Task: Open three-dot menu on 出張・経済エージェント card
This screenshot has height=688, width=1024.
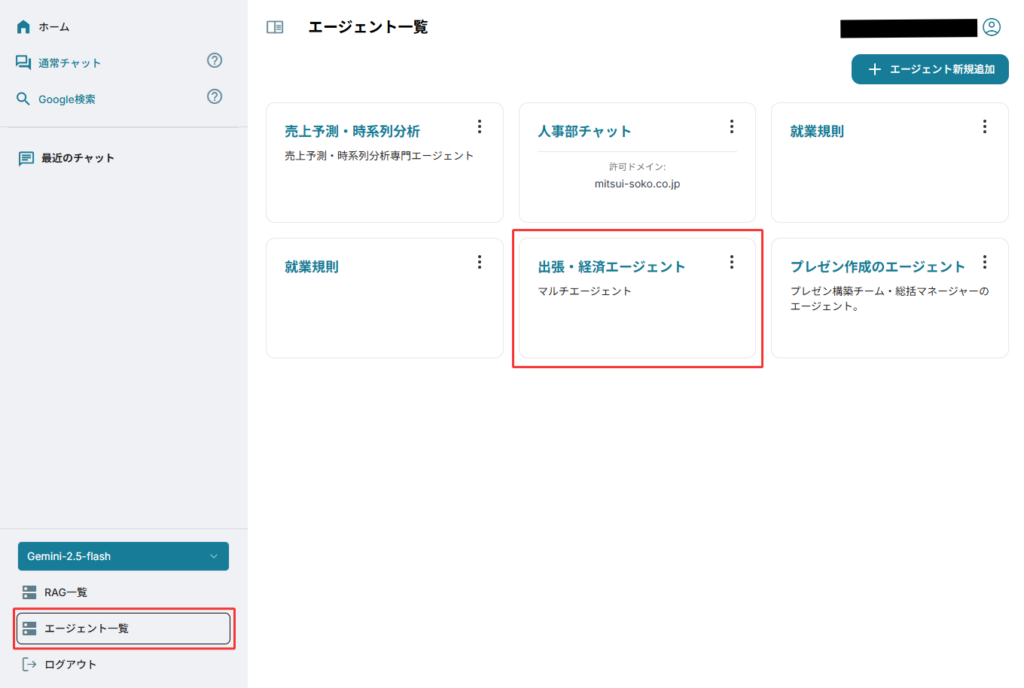Action: (731, 262)
